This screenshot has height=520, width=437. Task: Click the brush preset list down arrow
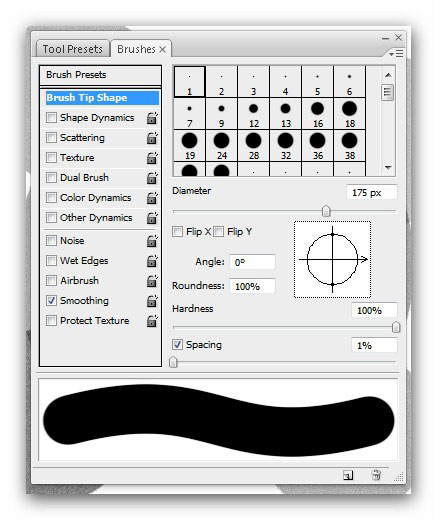click(388, 167)
